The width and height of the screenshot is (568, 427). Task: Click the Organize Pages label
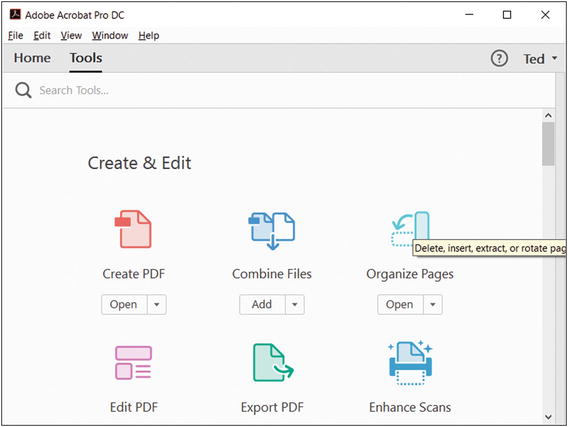[x=410, y=274]
